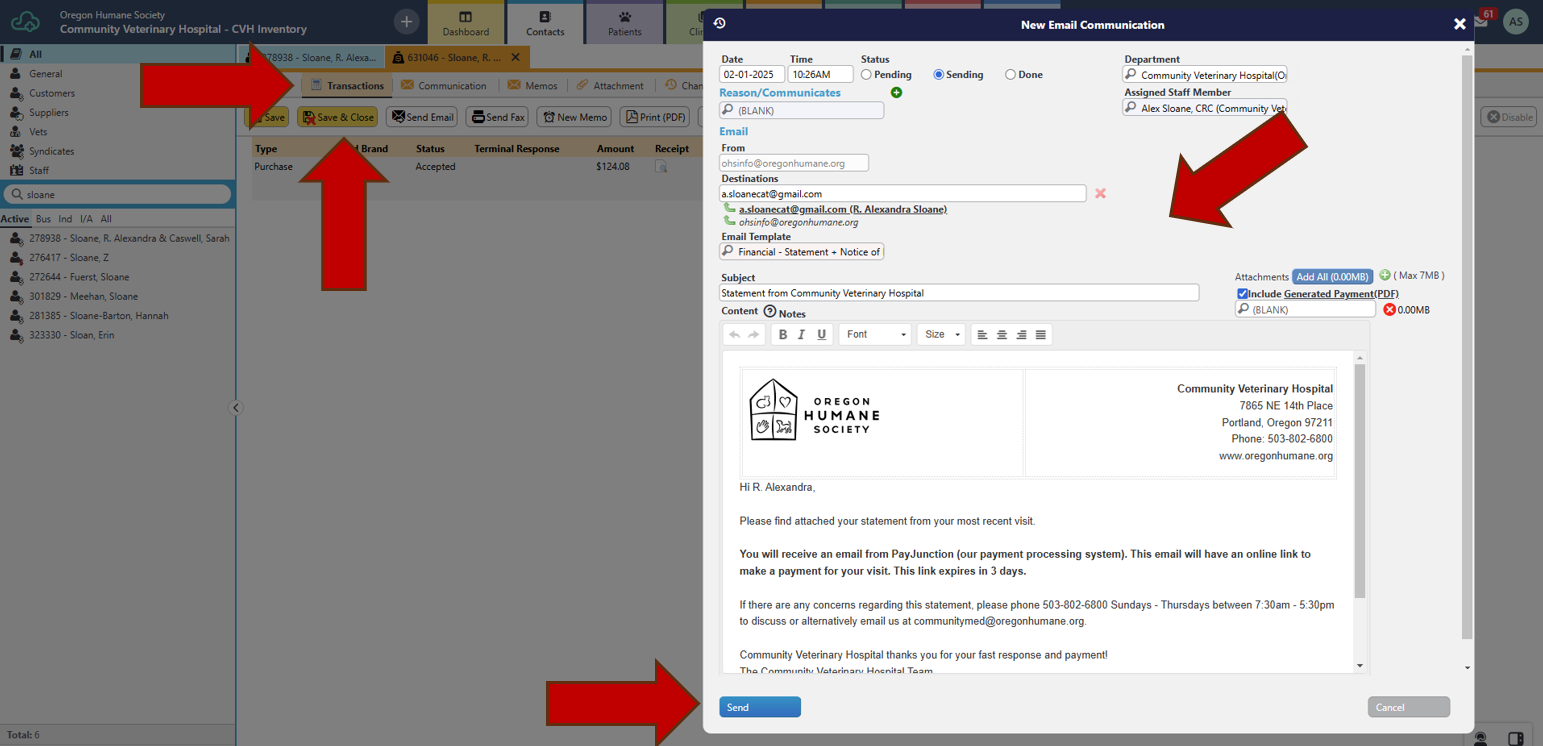Remove destination with the red X
This screenshot has width=1543, height=746.
click(1100, 193)
